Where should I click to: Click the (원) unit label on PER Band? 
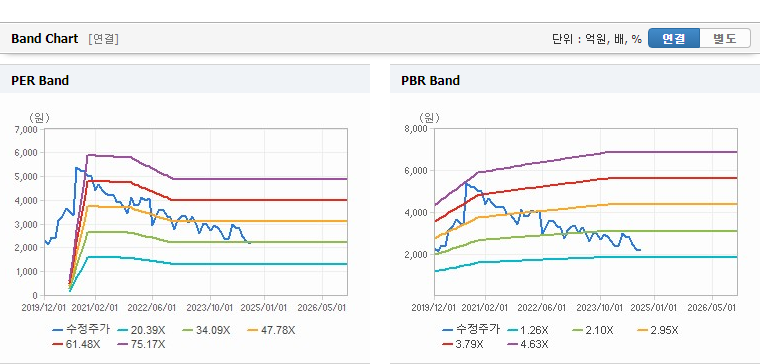(40, 117)
